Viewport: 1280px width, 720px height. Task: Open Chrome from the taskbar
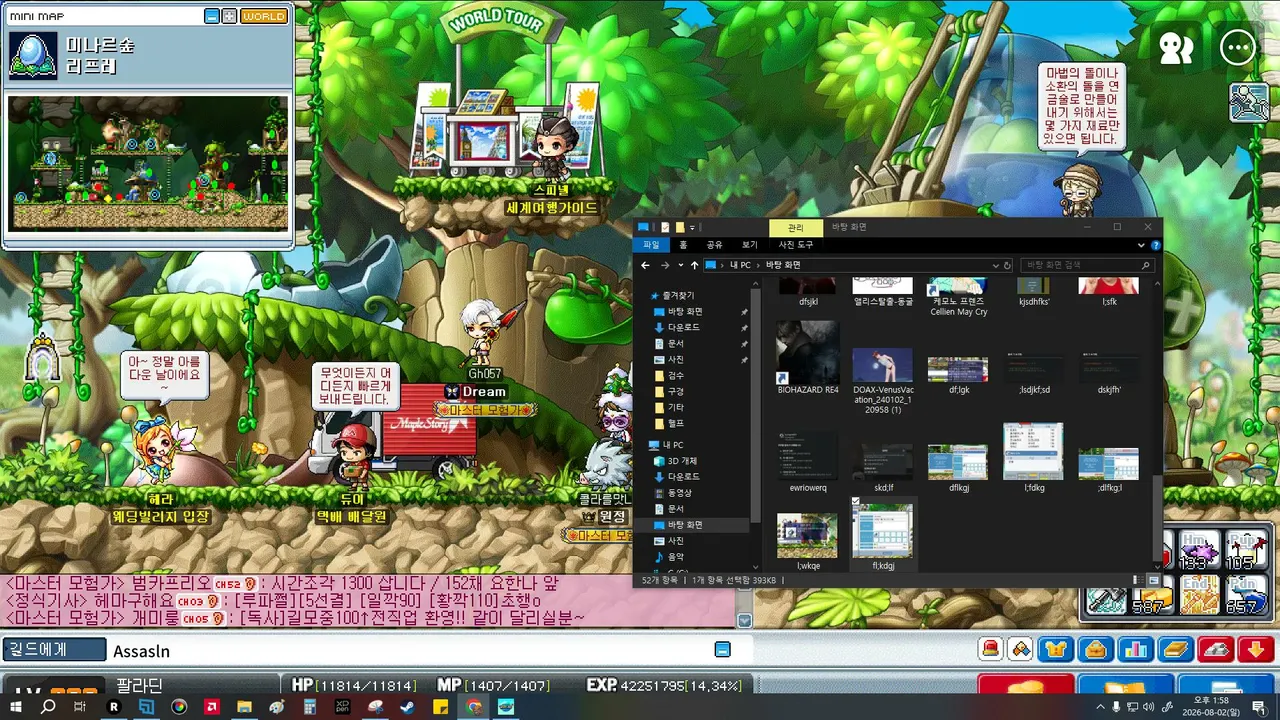point(473,707)
